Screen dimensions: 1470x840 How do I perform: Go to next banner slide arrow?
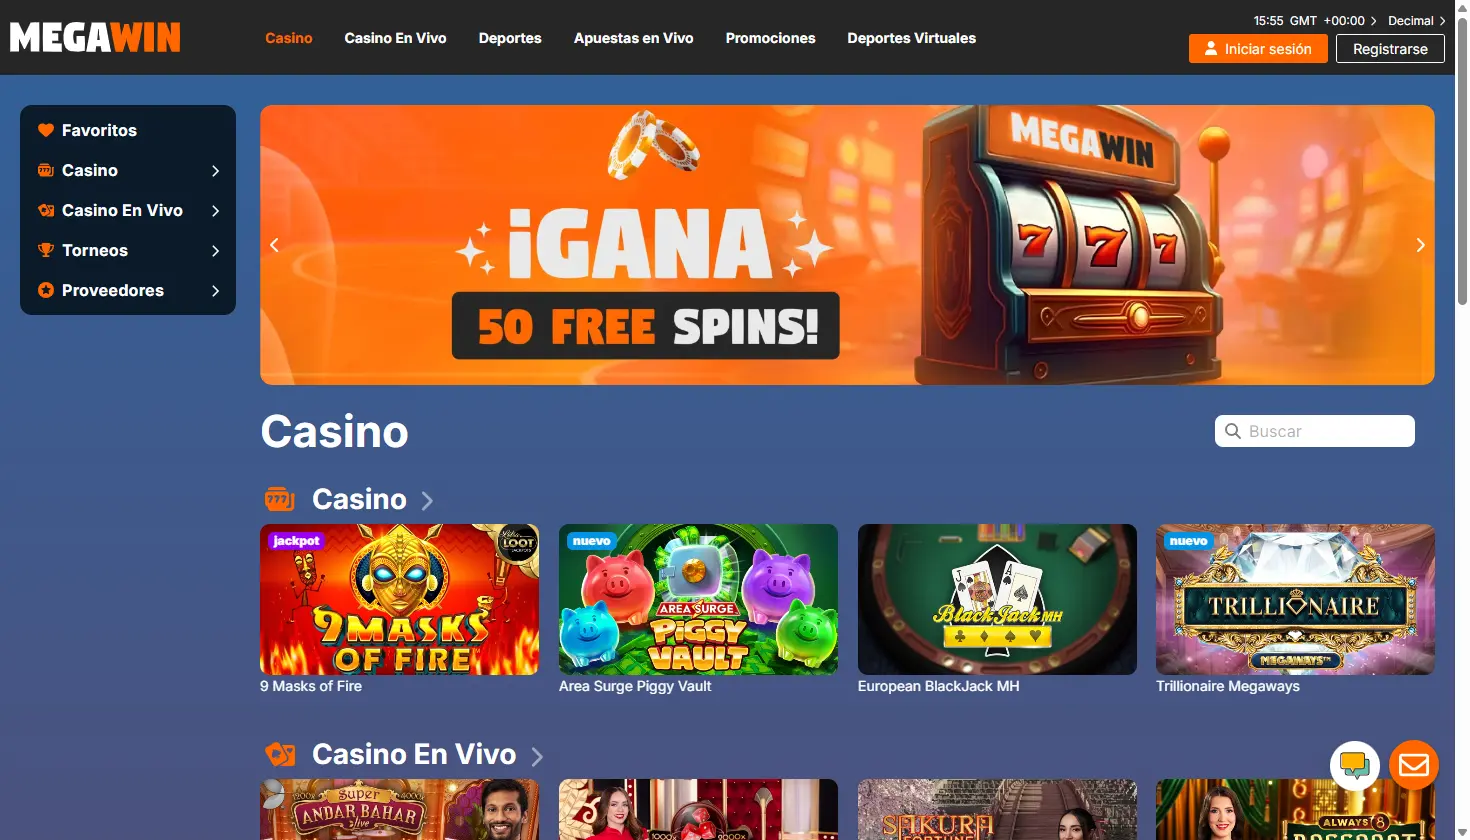point(1420,245)
